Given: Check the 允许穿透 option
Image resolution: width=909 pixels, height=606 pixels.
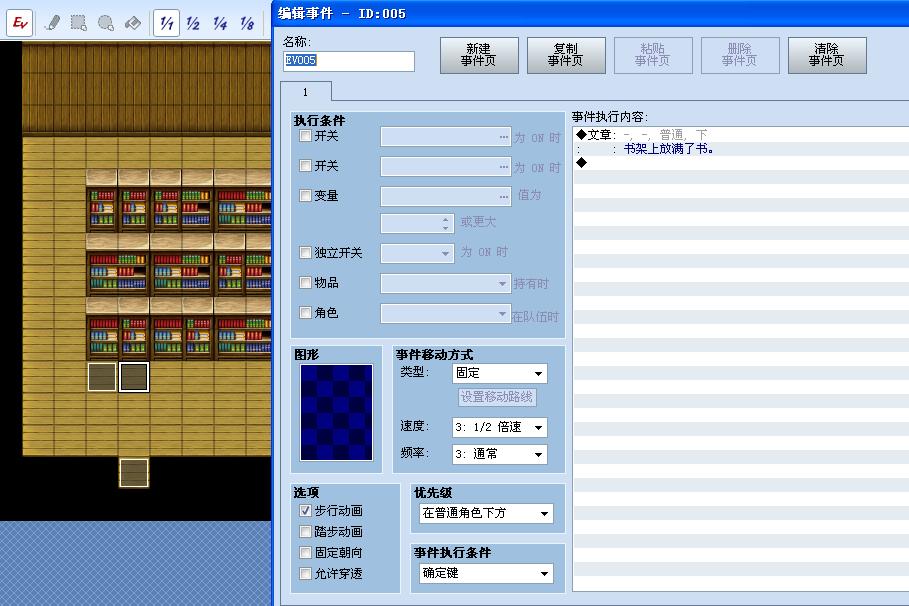Looking at the screenshot, I should (x=306, y=573).
